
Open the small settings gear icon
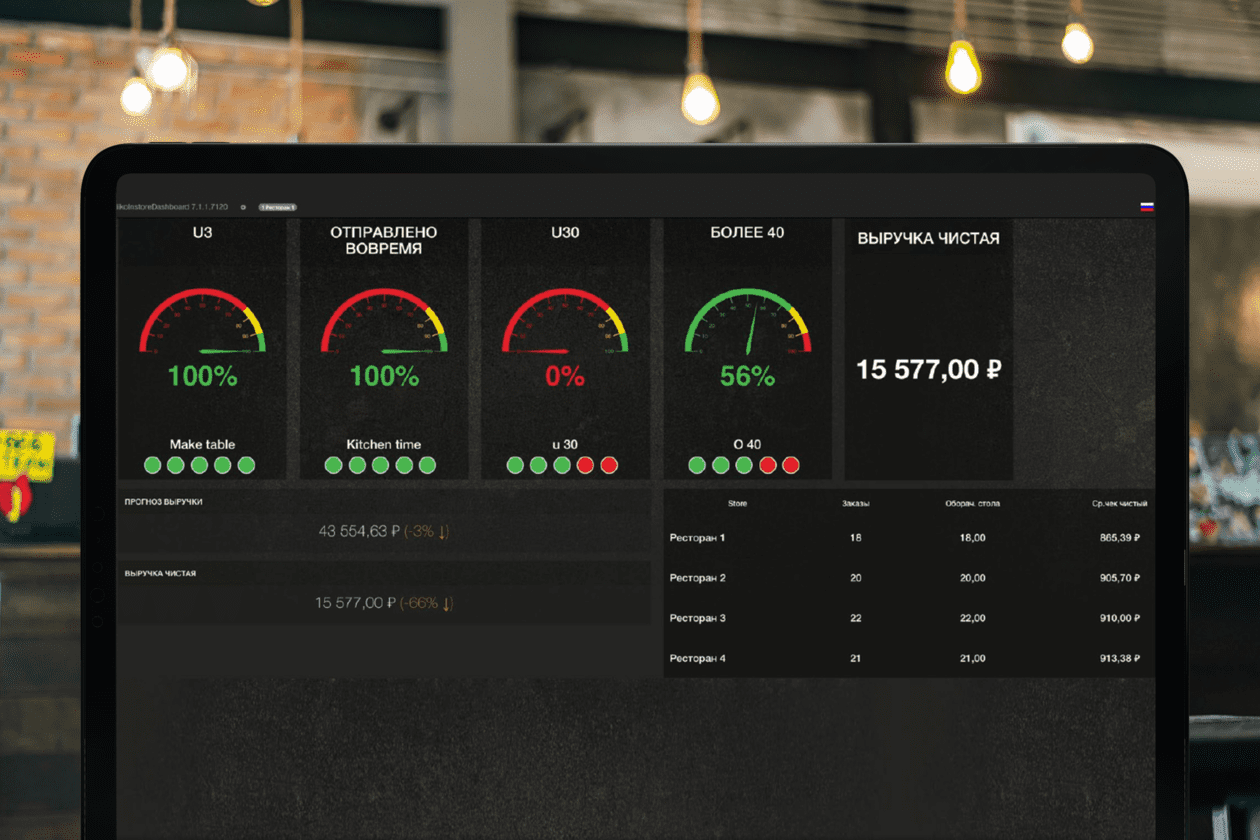click(243, 207)
